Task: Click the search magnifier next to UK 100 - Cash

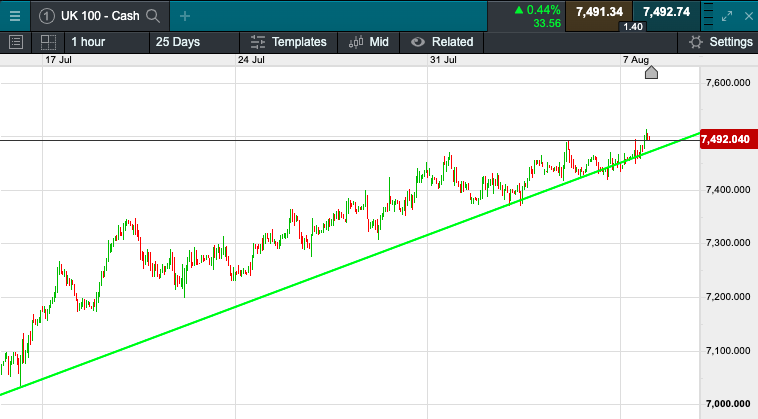Action: [153, 16]
